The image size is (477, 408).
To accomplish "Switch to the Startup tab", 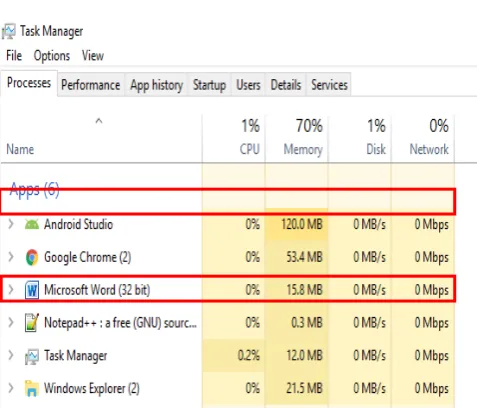I will pos(209,85).
